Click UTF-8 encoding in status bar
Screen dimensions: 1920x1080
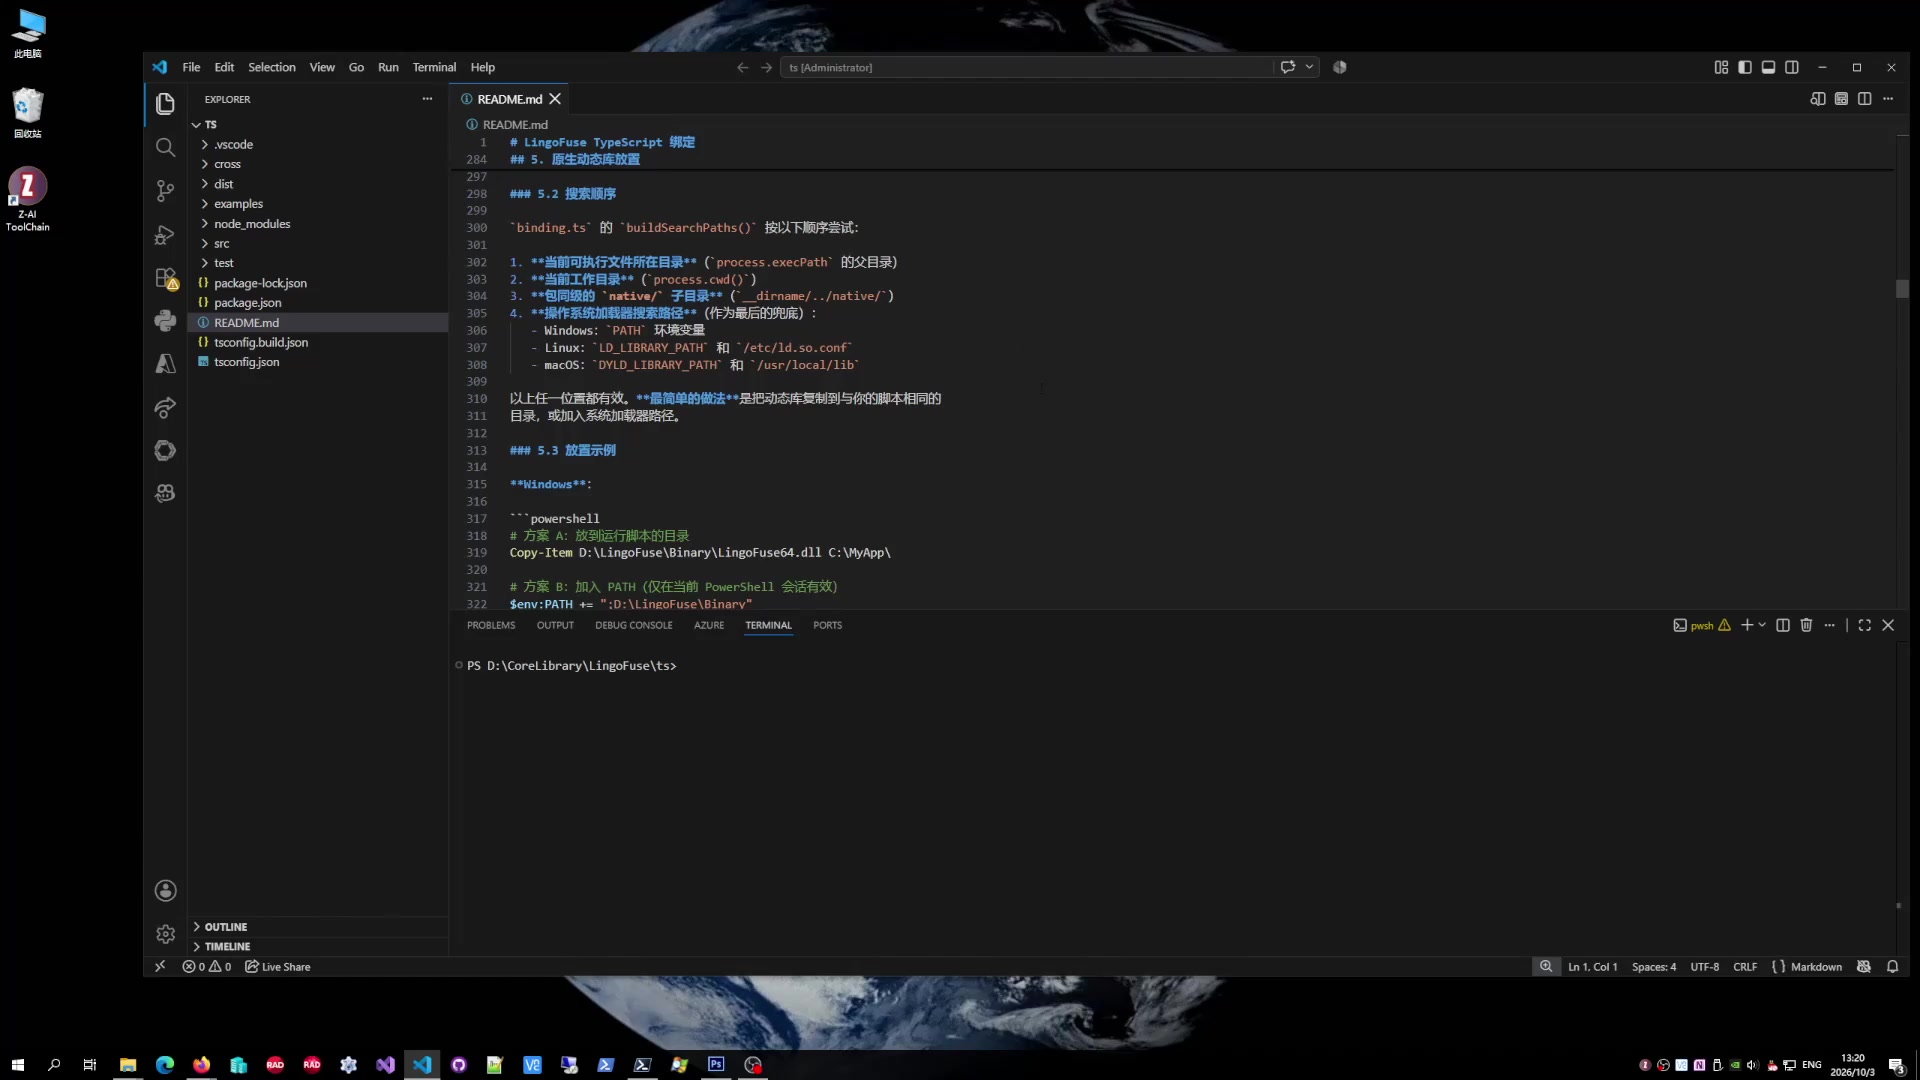tap(1704, 967)
